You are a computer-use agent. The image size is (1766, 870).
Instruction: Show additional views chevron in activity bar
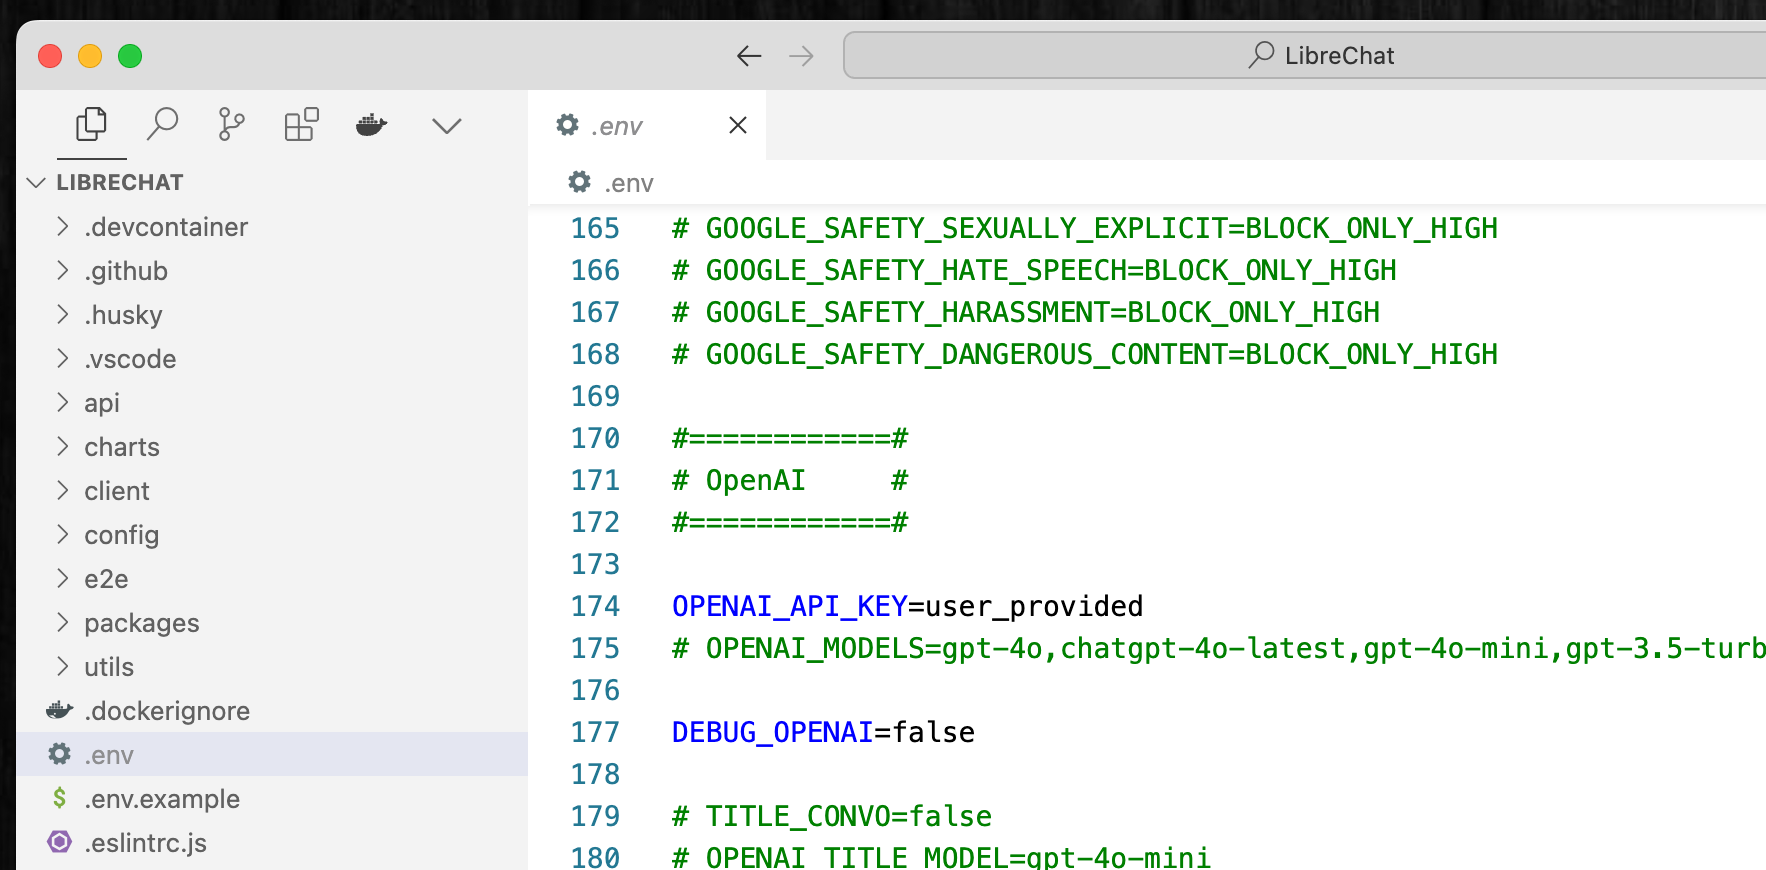(446, 126)
